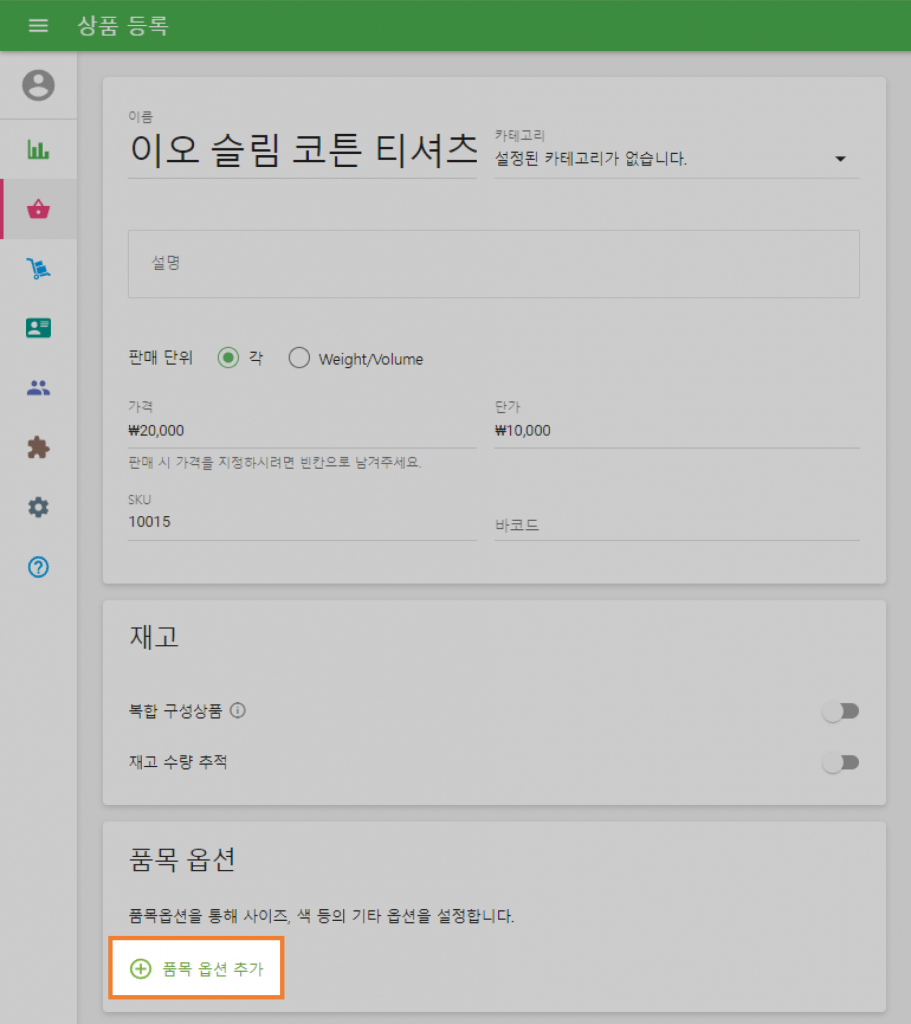This screenshot has height=1024, width=911.
Task: Enable the 복합 구성상품 toggle
Action: (x=841, y=711)
